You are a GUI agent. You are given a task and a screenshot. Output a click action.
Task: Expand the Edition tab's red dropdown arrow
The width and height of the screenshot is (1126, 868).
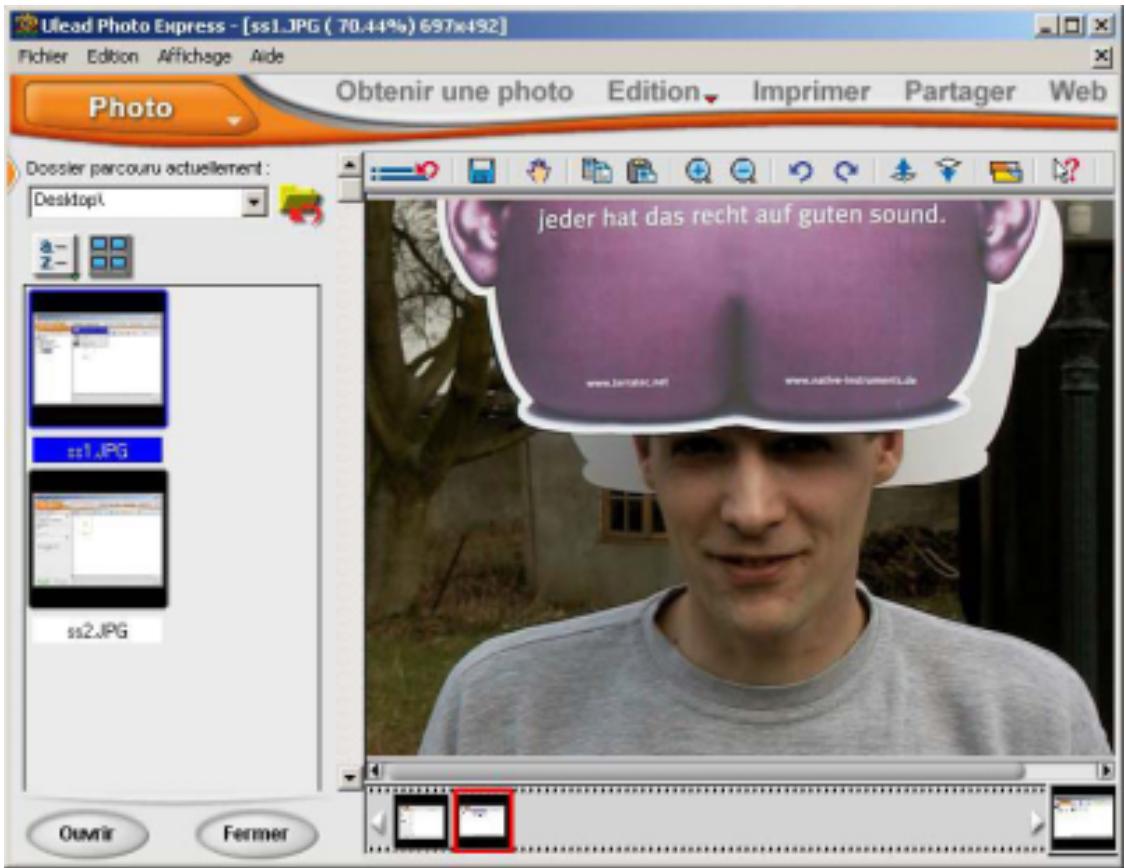(x=711, y=98)
